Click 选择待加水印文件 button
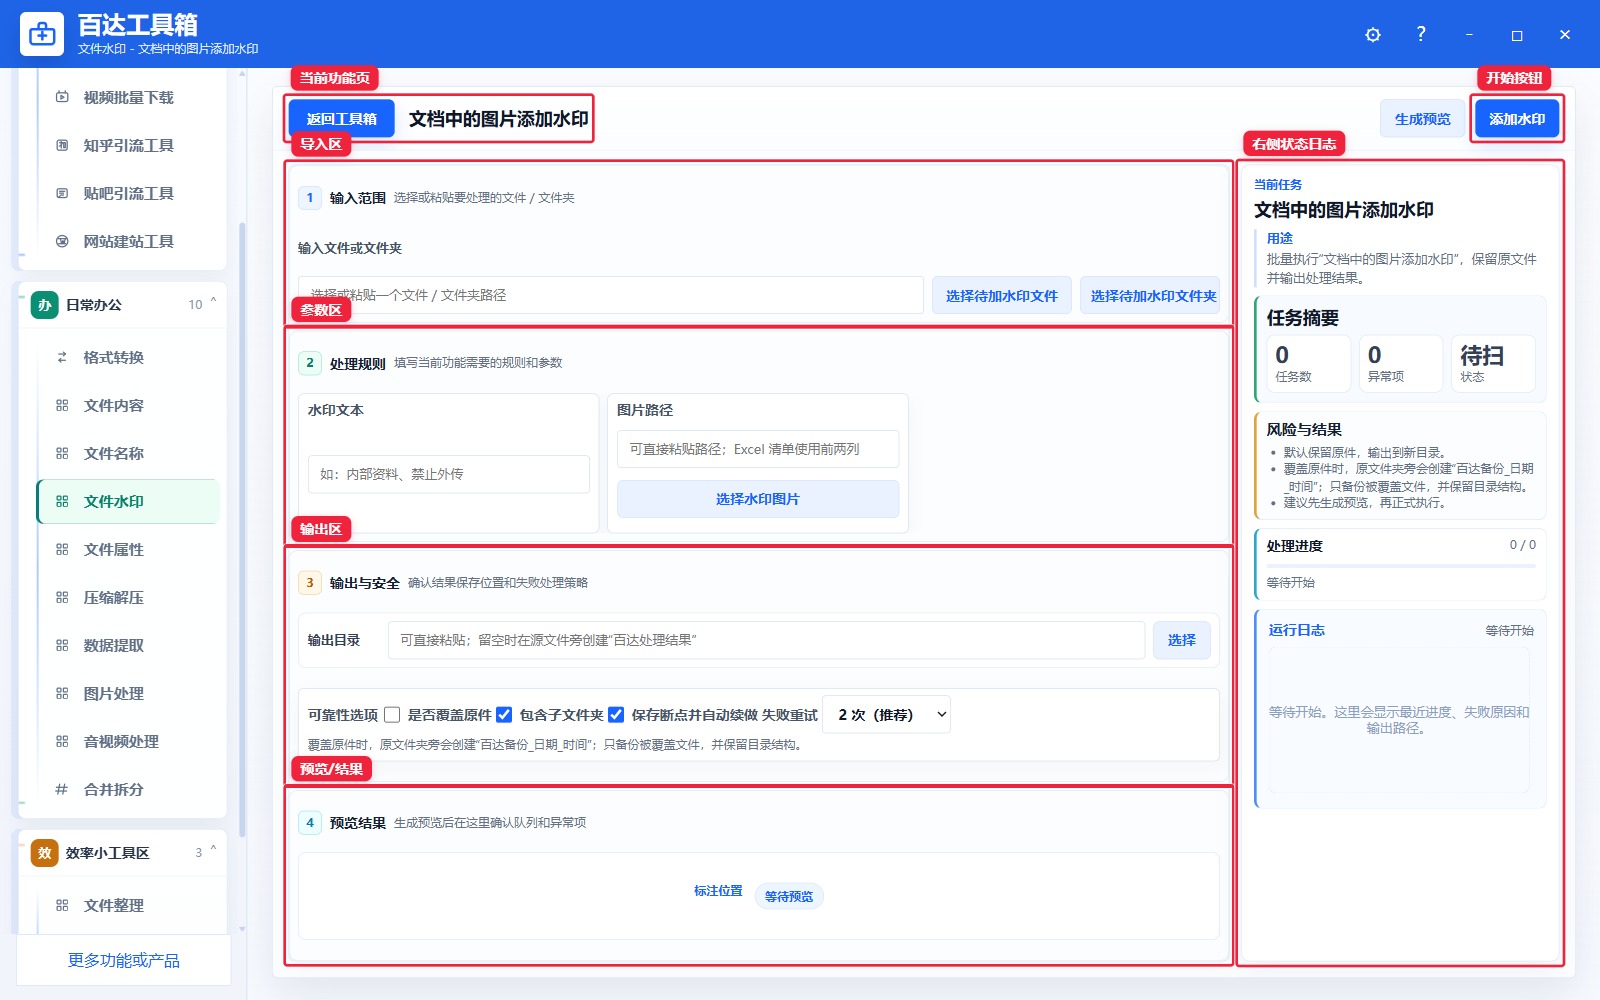The width and height of the screenshot is (1600, 1000). point(1002,295)
